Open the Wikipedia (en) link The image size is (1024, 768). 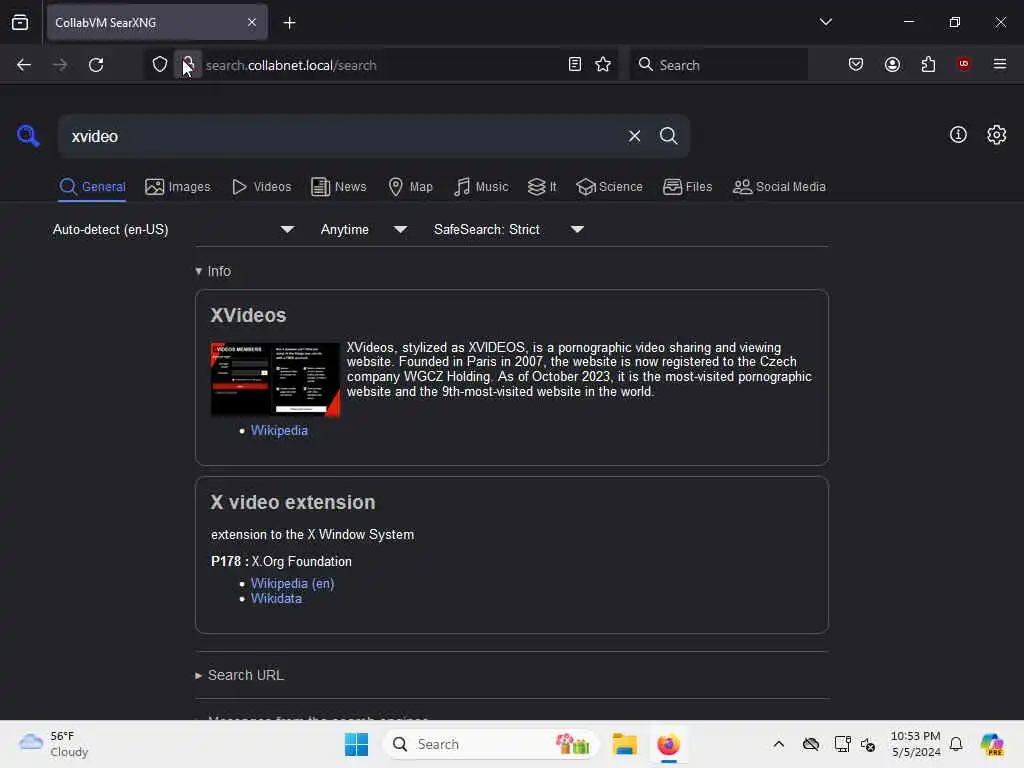[293, 583]
